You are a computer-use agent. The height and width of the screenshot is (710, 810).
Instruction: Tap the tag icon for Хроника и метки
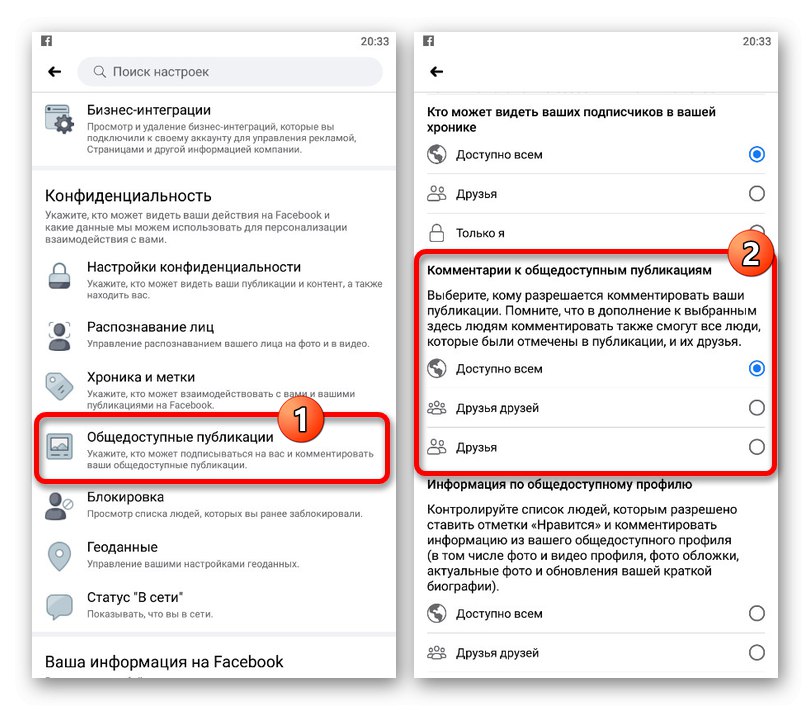coord(59,386)
